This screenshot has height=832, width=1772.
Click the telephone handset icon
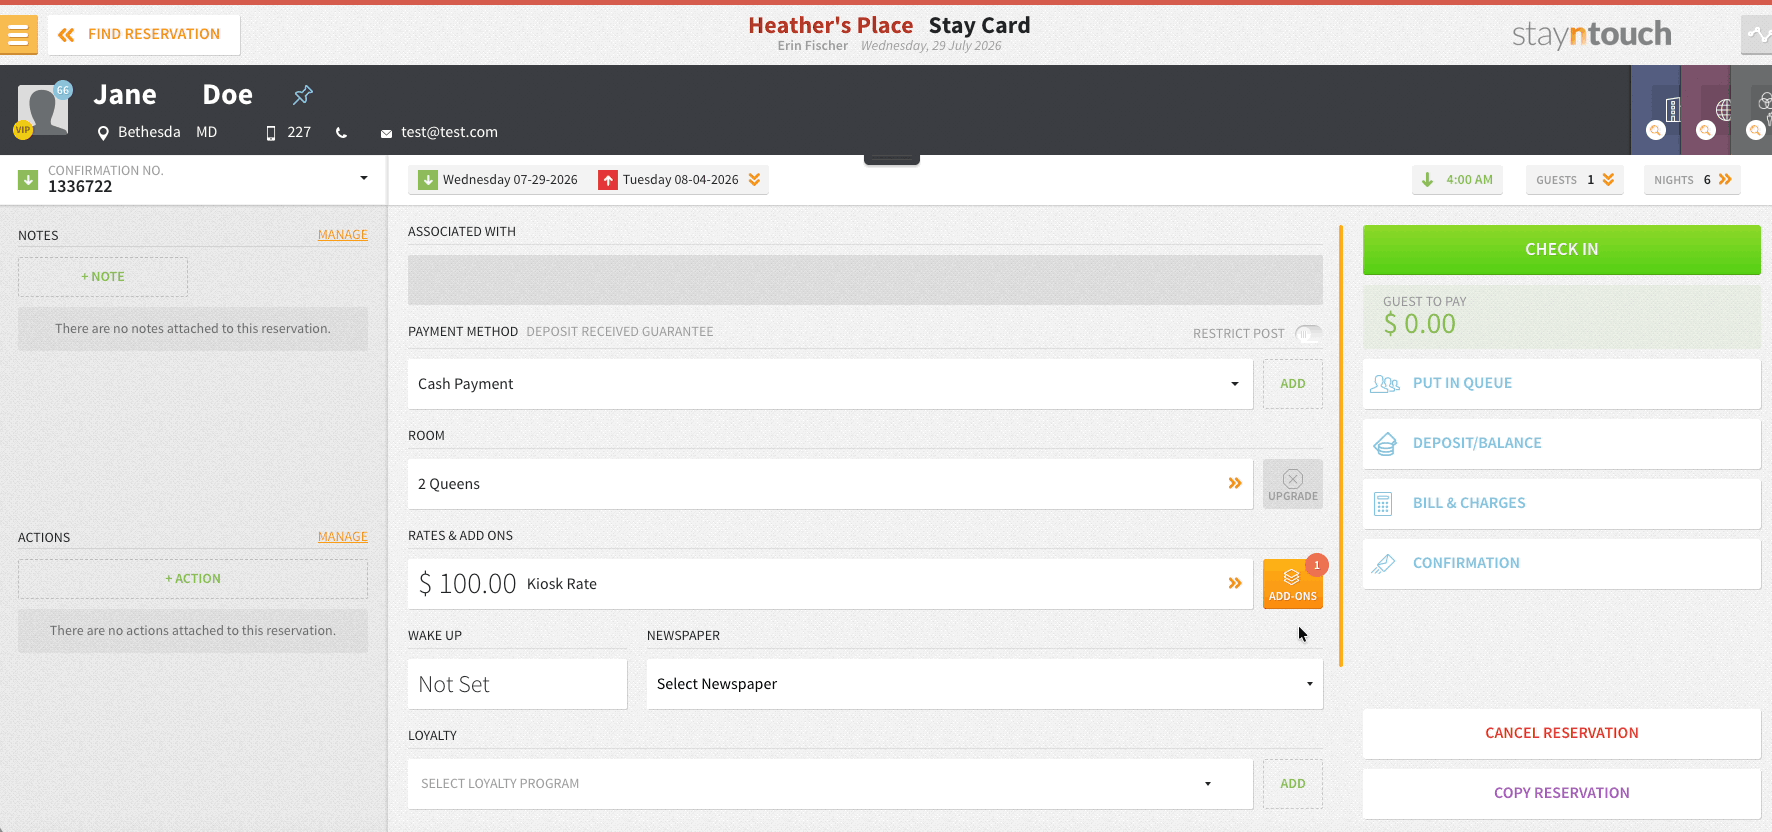[x=341, y=133]
